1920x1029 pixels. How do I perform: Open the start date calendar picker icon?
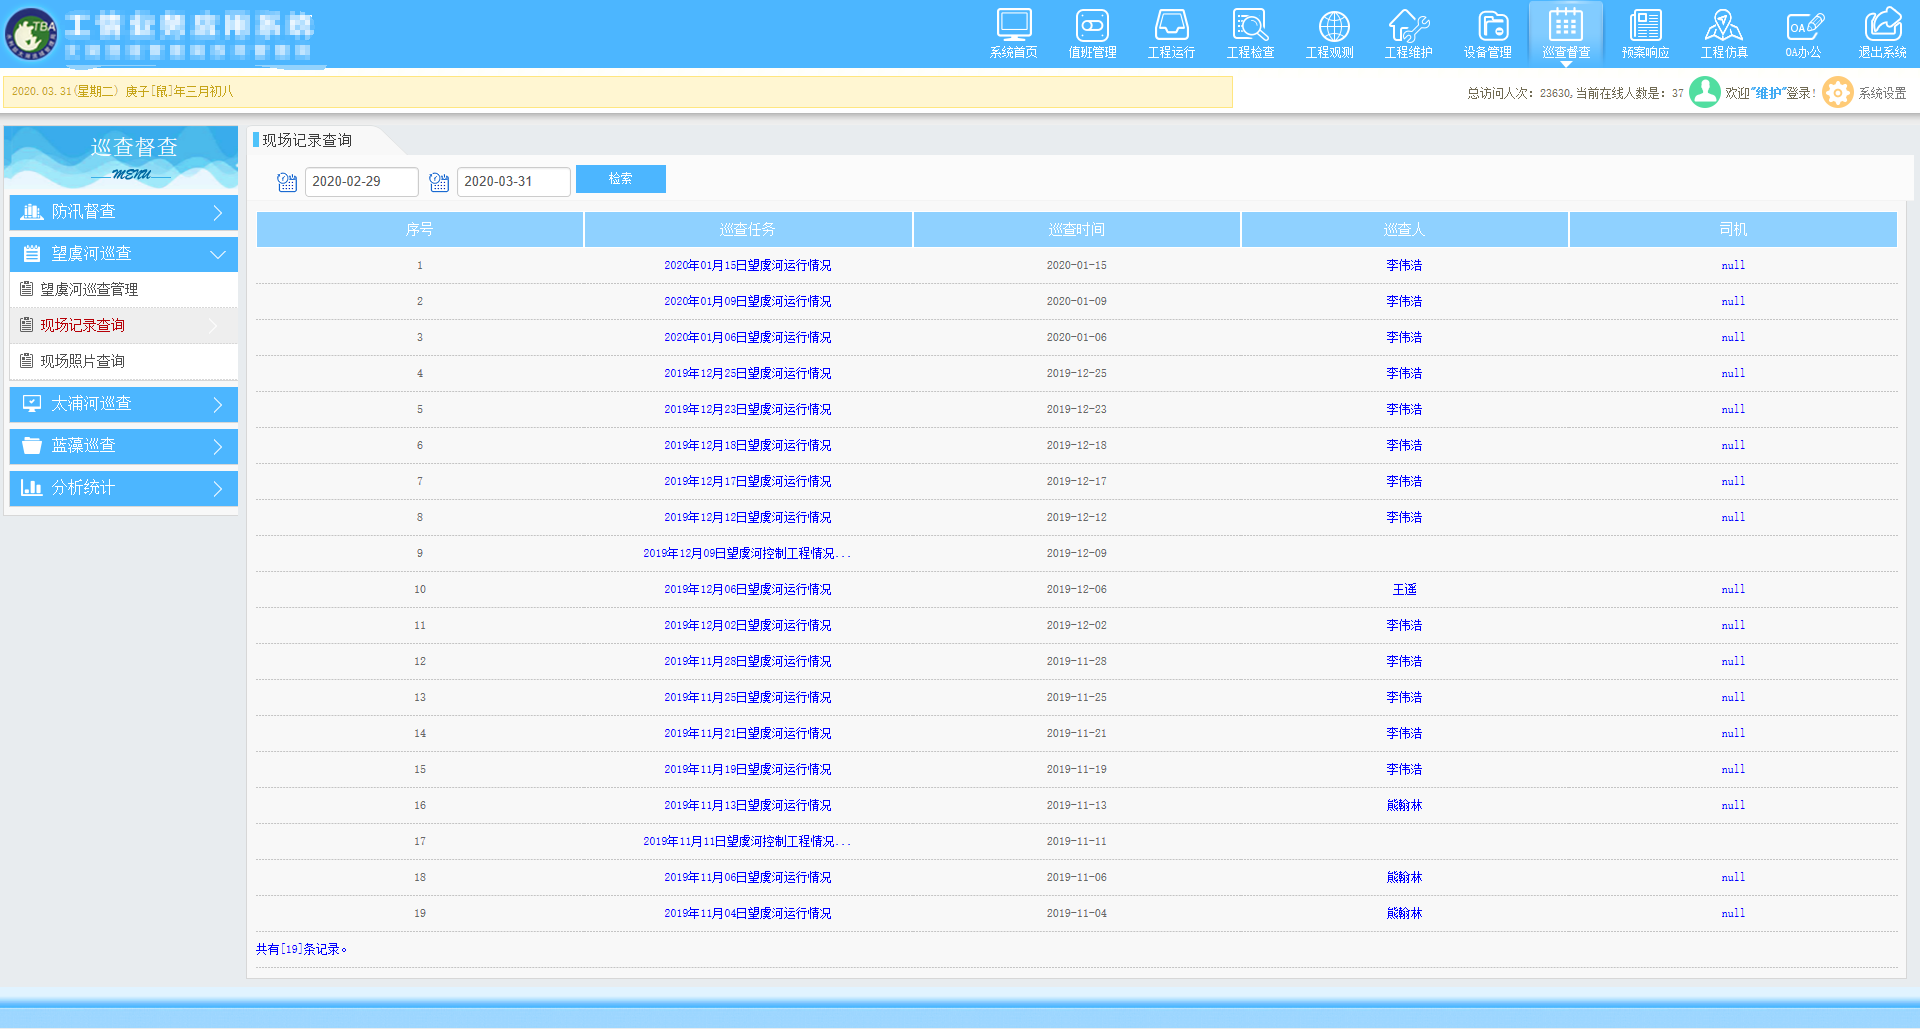click(287, 182)
